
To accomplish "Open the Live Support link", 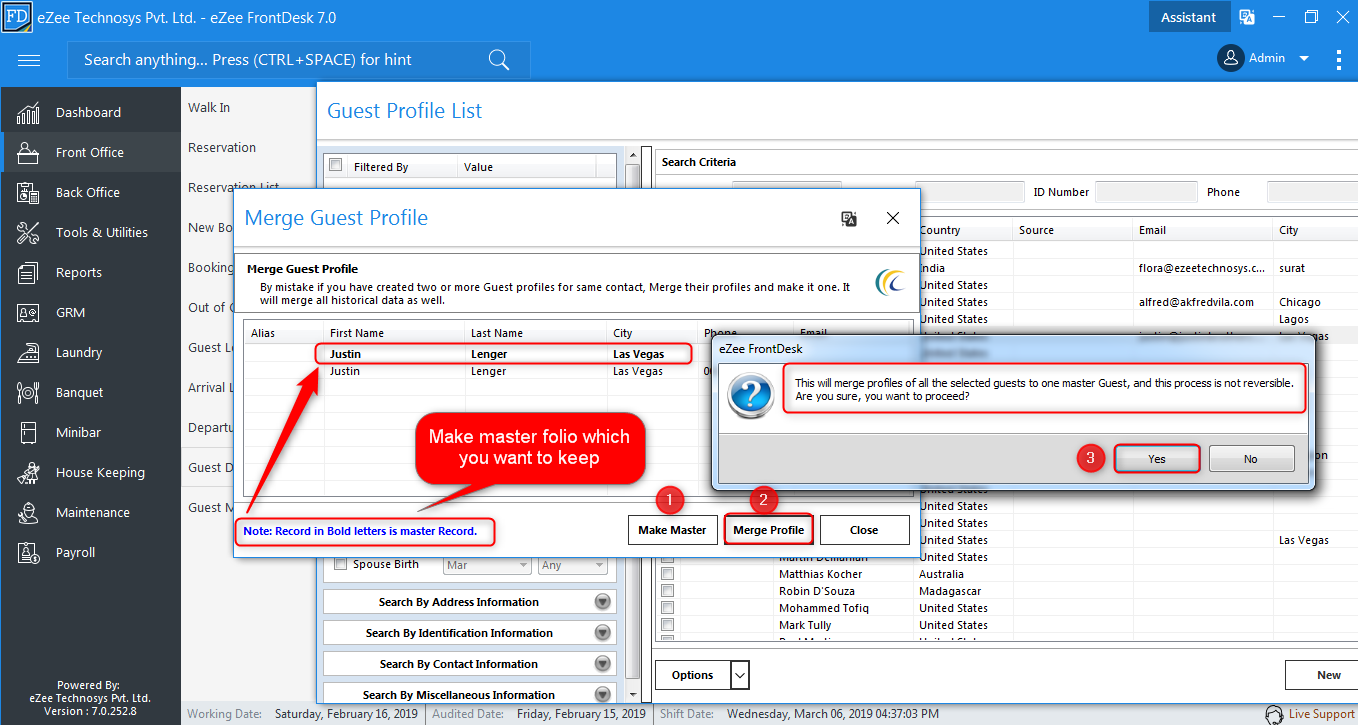I will click(x=1321, y=714).
